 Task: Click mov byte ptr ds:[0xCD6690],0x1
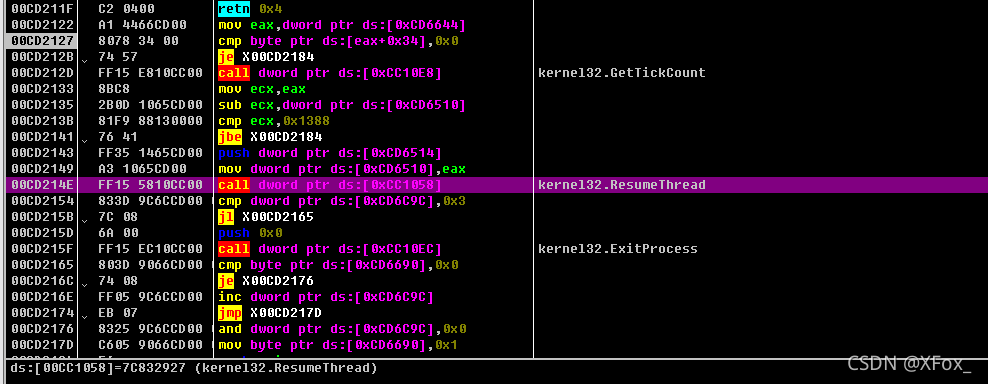[x=338, y=346]
